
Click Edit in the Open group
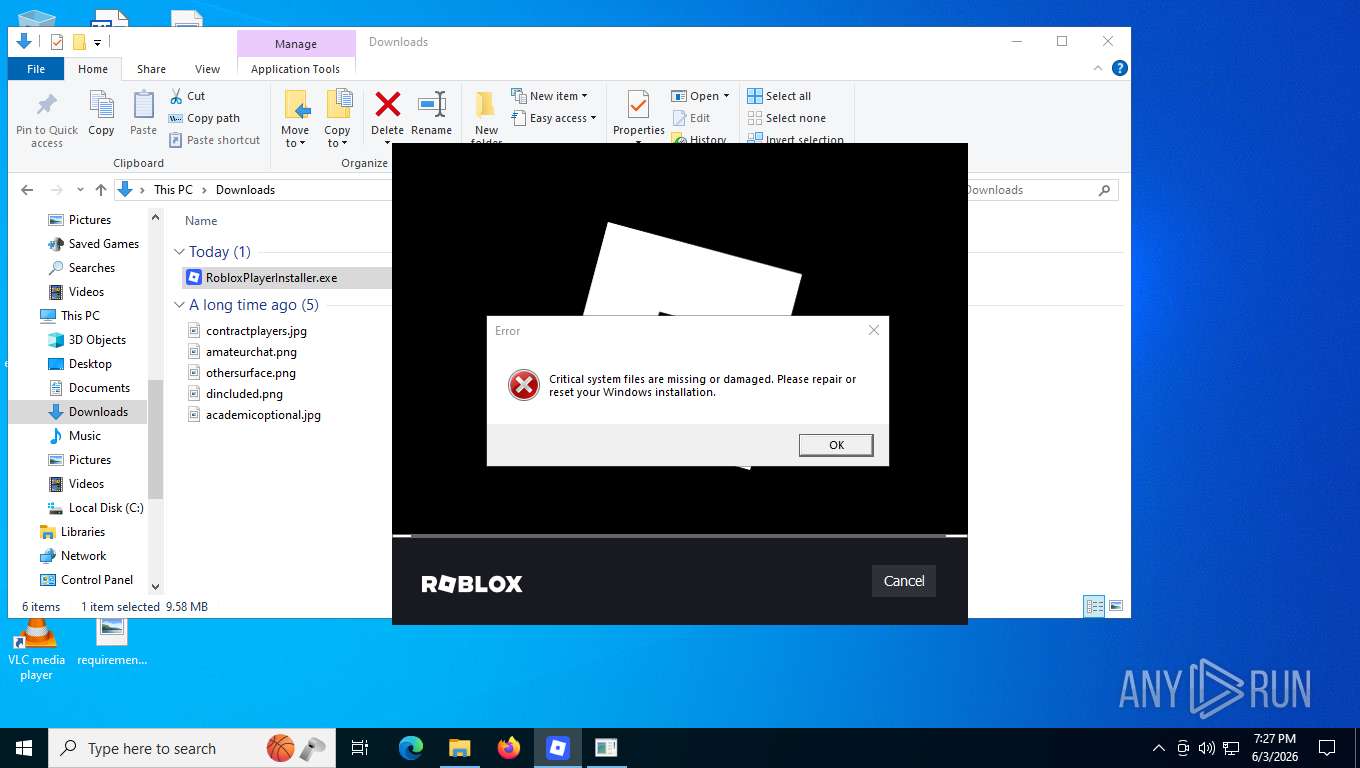(690, 118)
